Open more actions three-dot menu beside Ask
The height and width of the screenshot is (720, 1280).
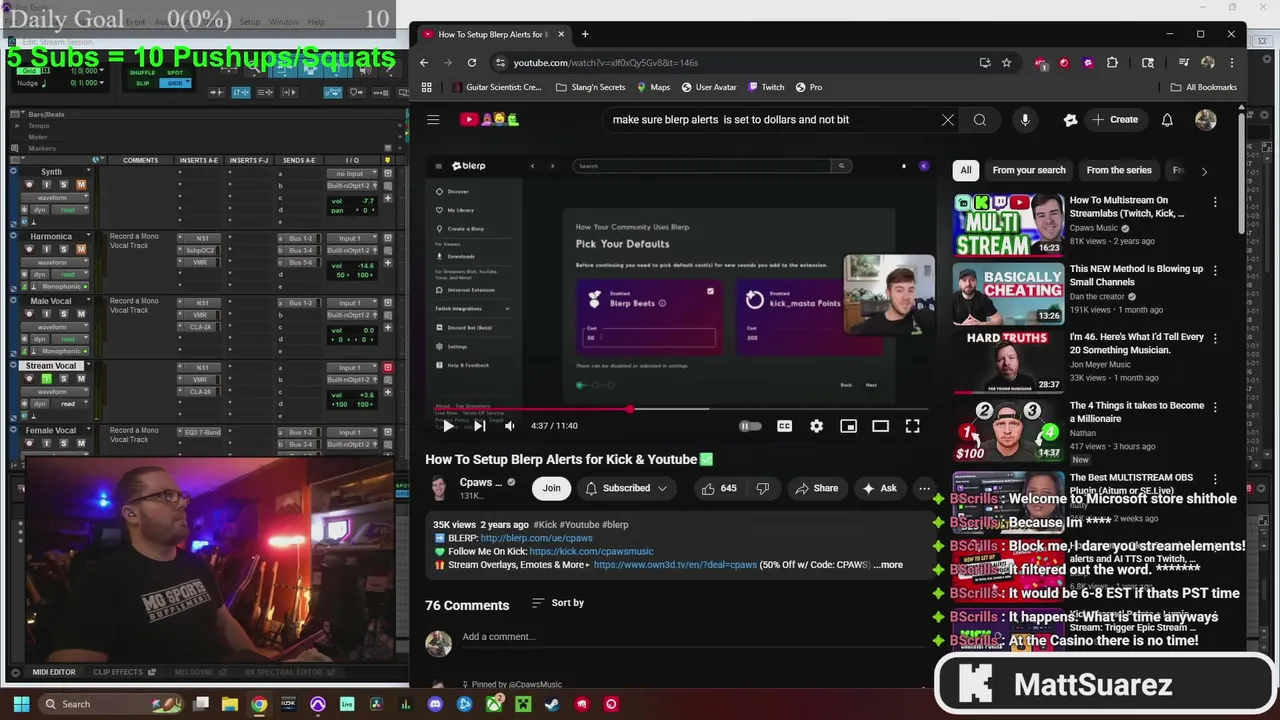click(x=924, y=488)
